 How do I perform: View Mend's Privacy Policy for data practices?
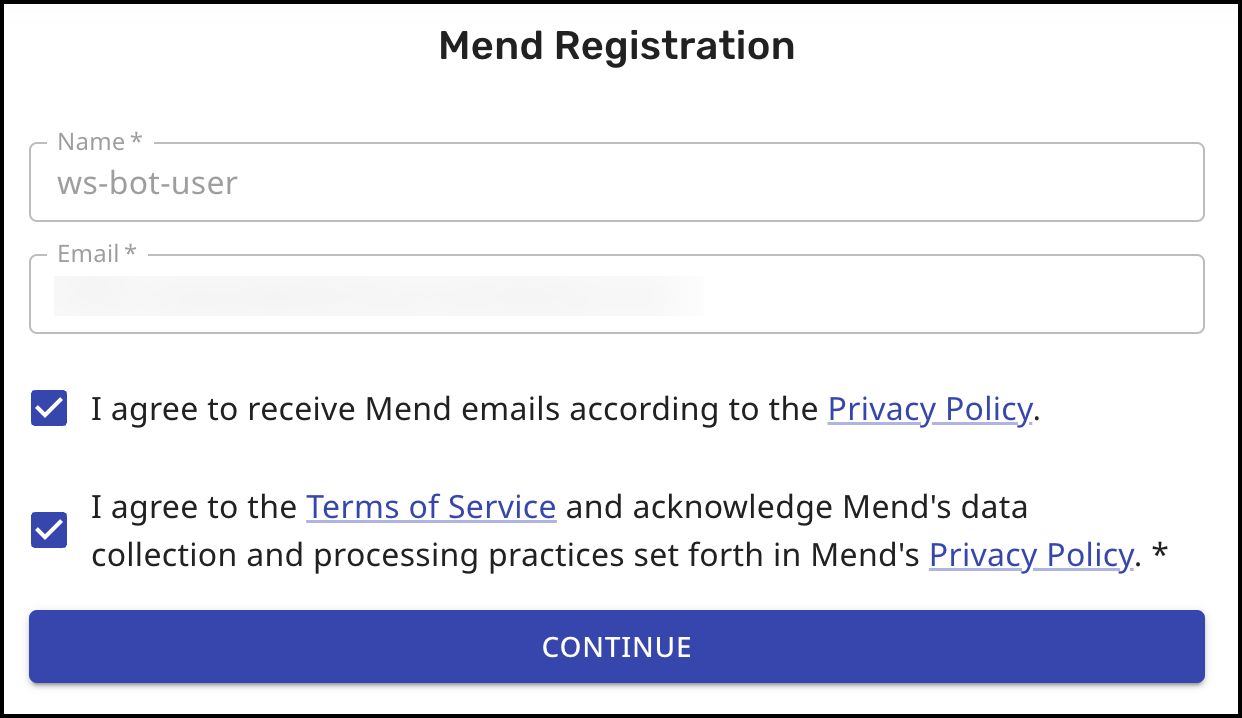[x=1031, y=555]
